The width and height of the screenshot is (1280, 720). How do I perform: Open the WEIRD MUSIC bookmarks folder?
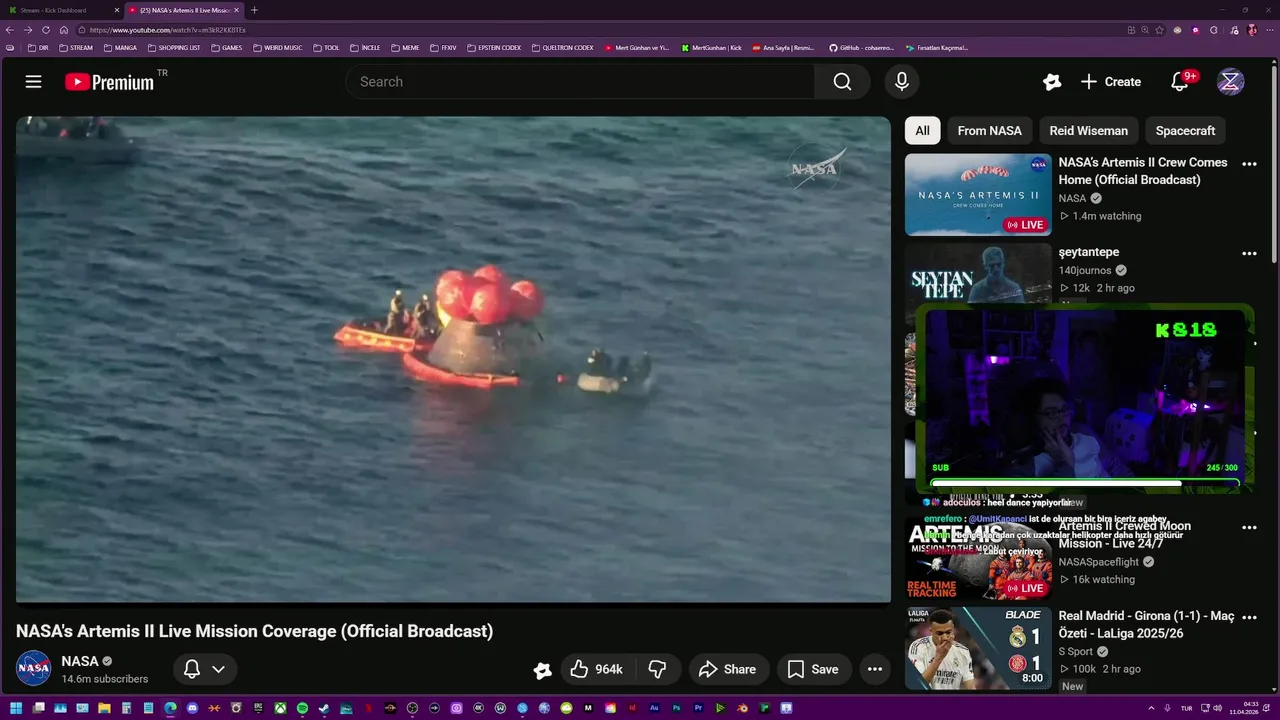(x=277, y=48)
